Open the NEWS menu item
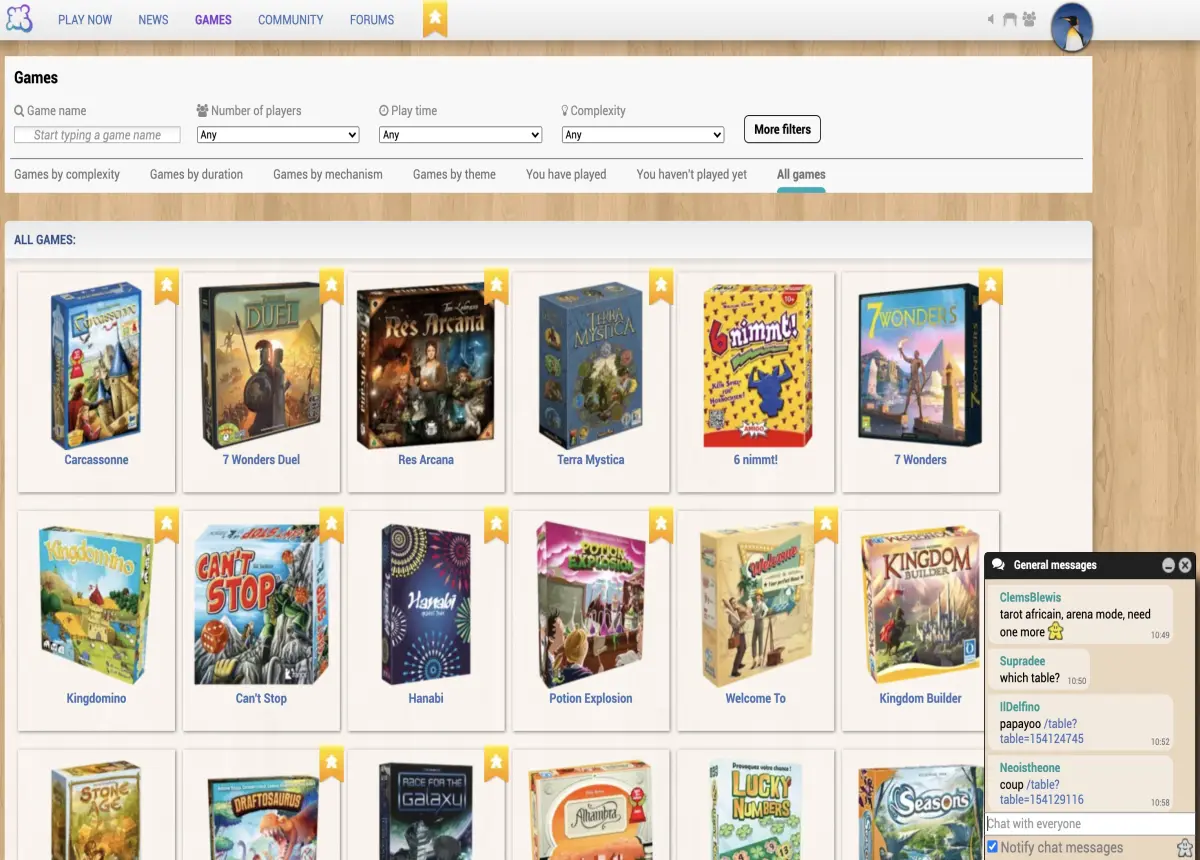Image resolution: width=1200 pixels, height=860 pixels. pyautogui.click(x=153, y=19)
